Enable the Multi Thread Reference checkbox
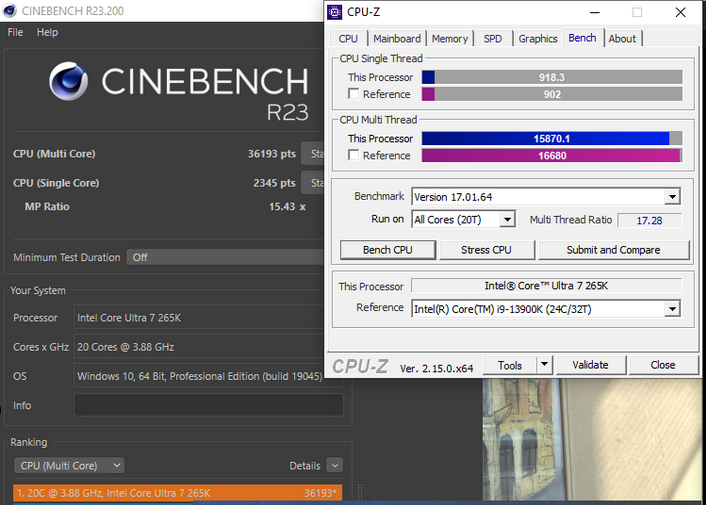The width and height of the screenshot is (706, 505). pos(353,155)
